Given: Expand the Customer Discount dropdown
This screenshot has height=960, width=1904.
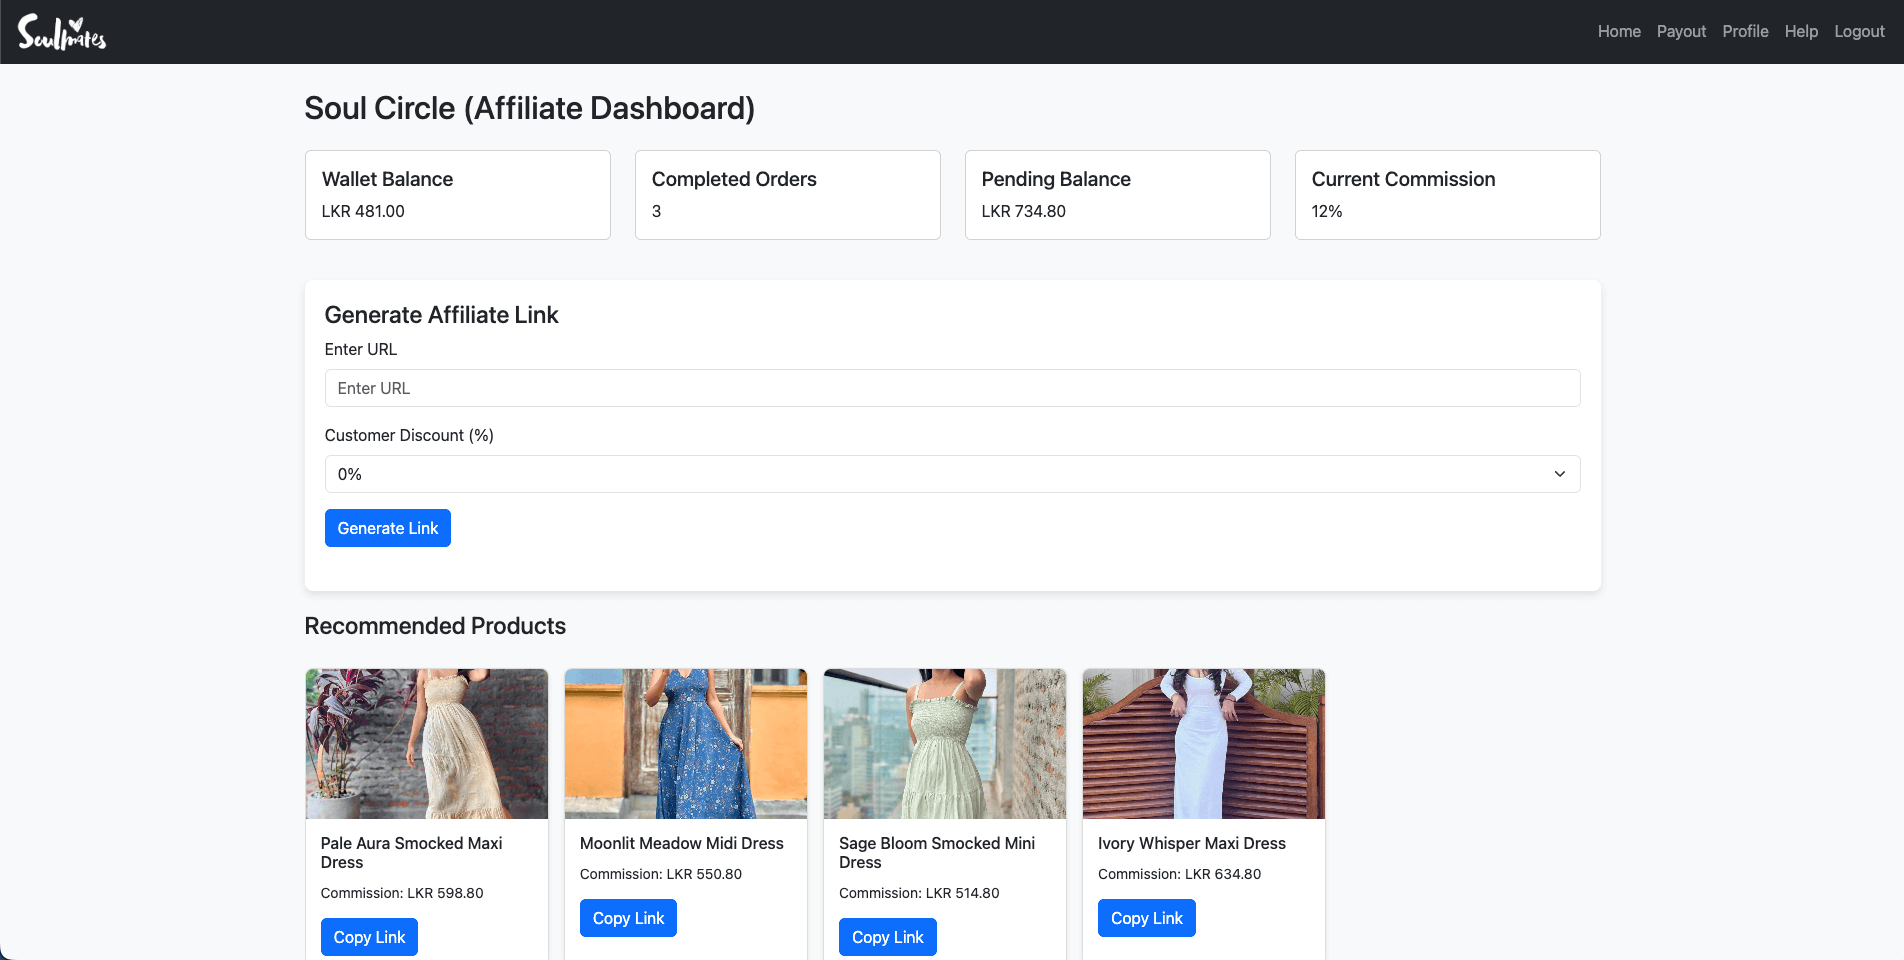Looking at the screenshot, I should coord(952,474).
